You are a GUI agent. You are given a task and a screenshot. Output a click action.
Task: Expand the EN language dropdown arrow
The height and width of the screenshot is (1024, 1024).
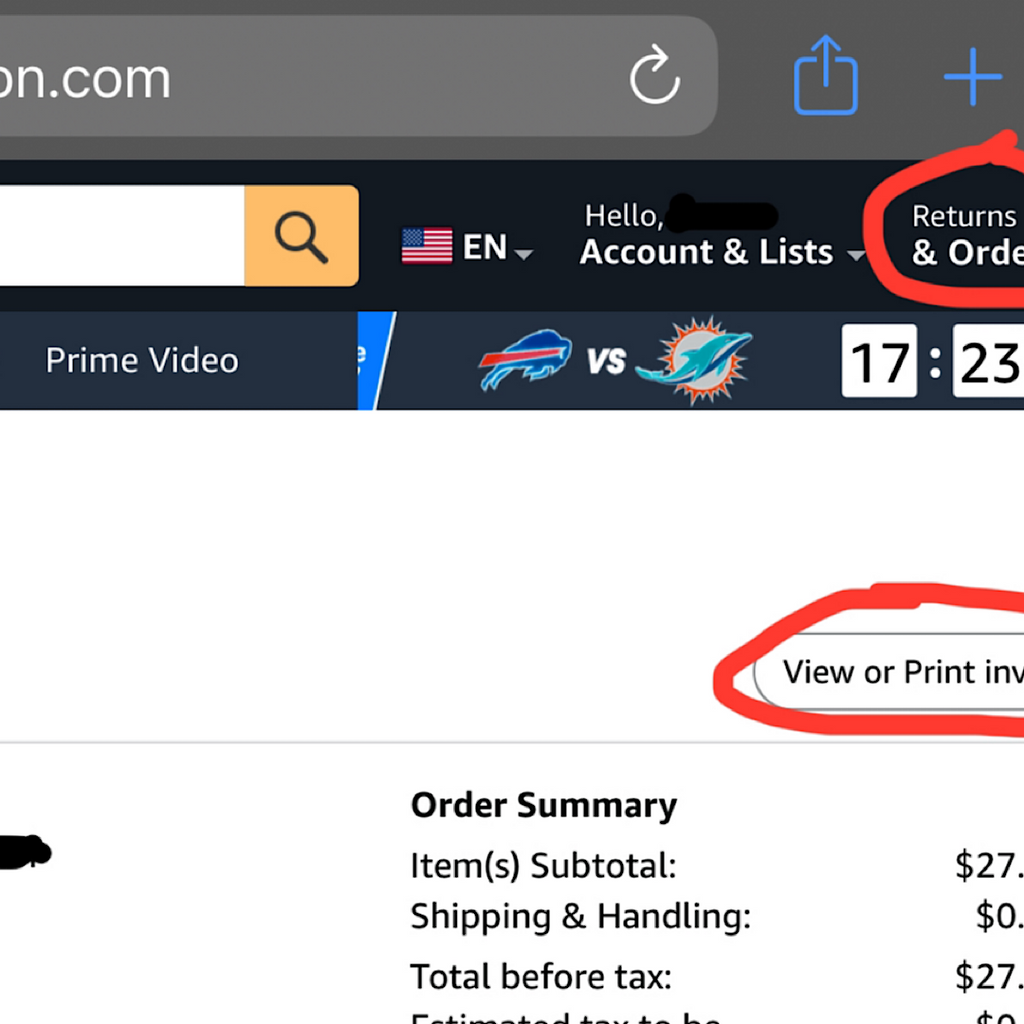coord(524,253)
